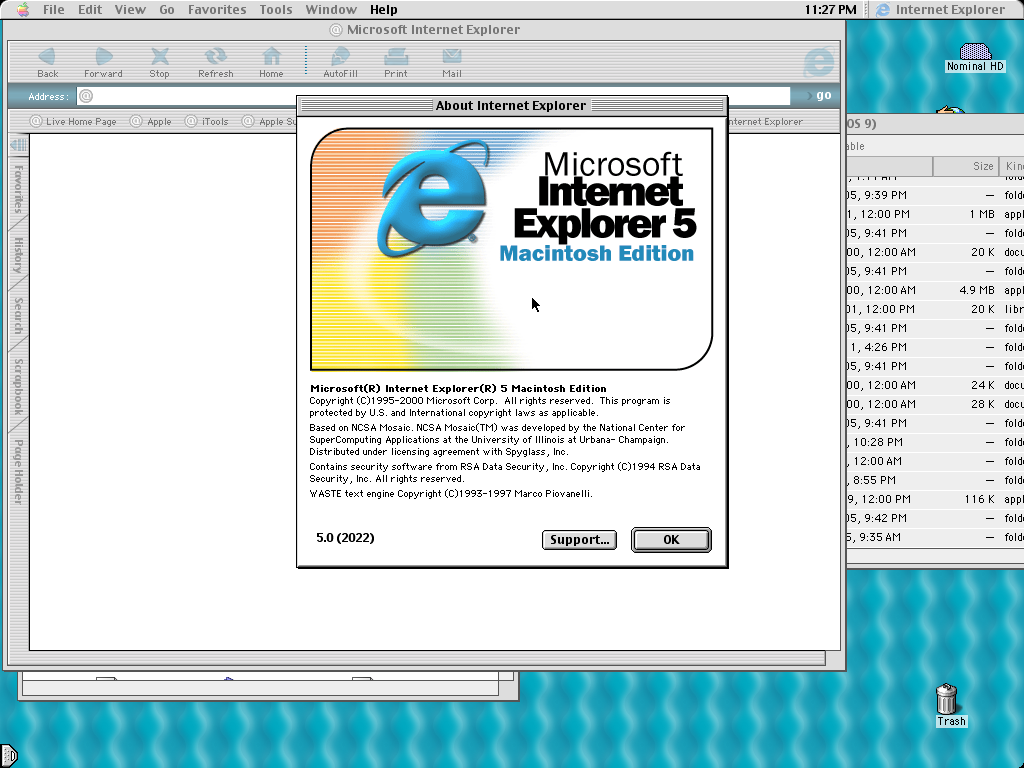Click the page icon in Address field
The width and height of the screenshot is (1024, 768).
(86, 96)
